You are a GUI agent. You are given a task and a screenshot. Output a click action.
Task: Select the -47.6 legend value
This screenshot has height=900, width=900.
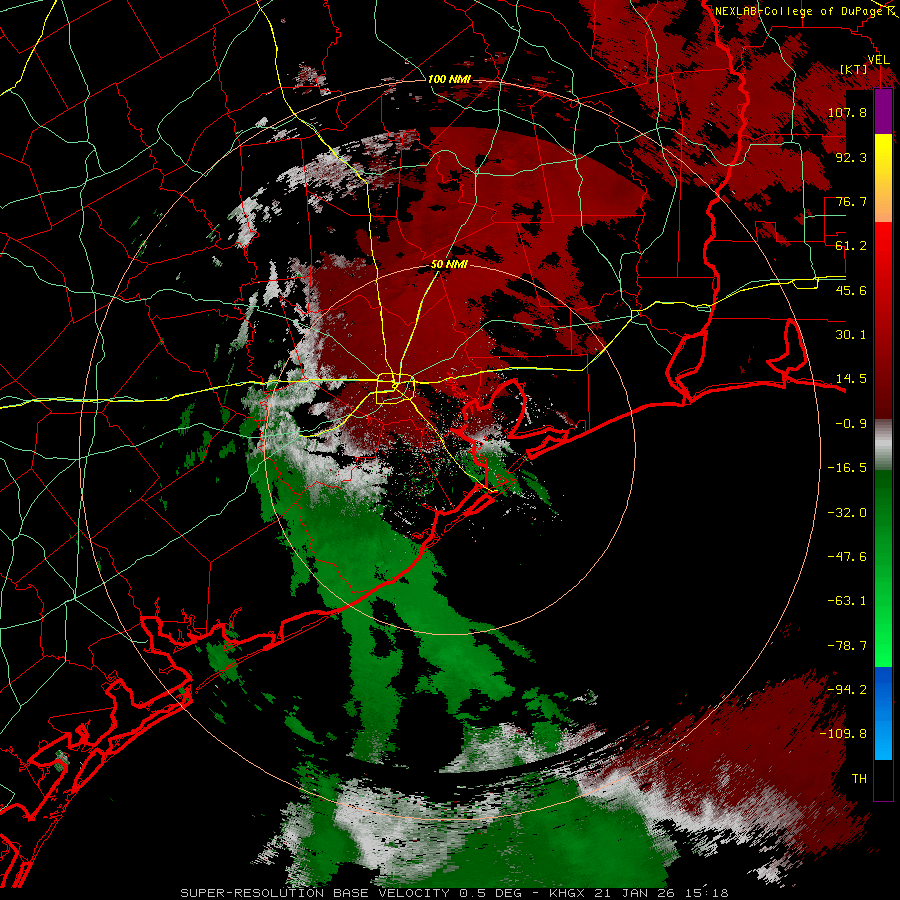(847, 557)
